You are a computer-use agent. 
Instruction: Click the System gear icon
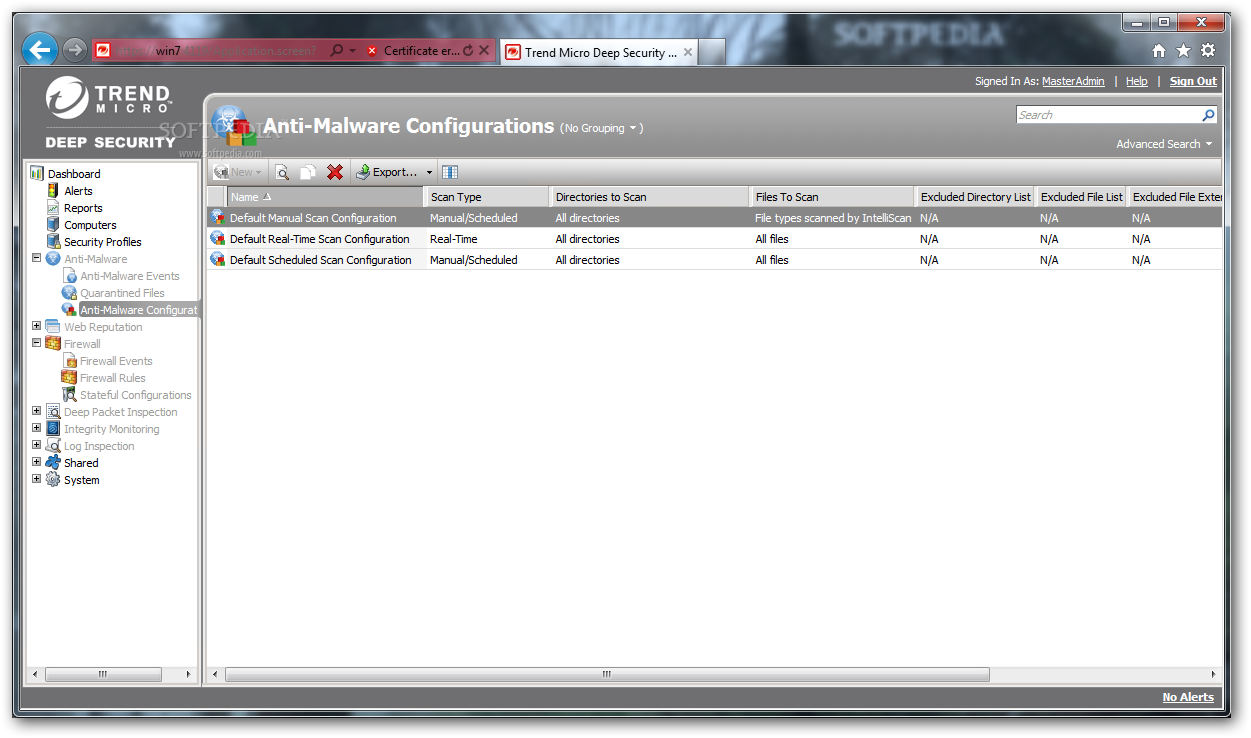[x=53, y=479]
